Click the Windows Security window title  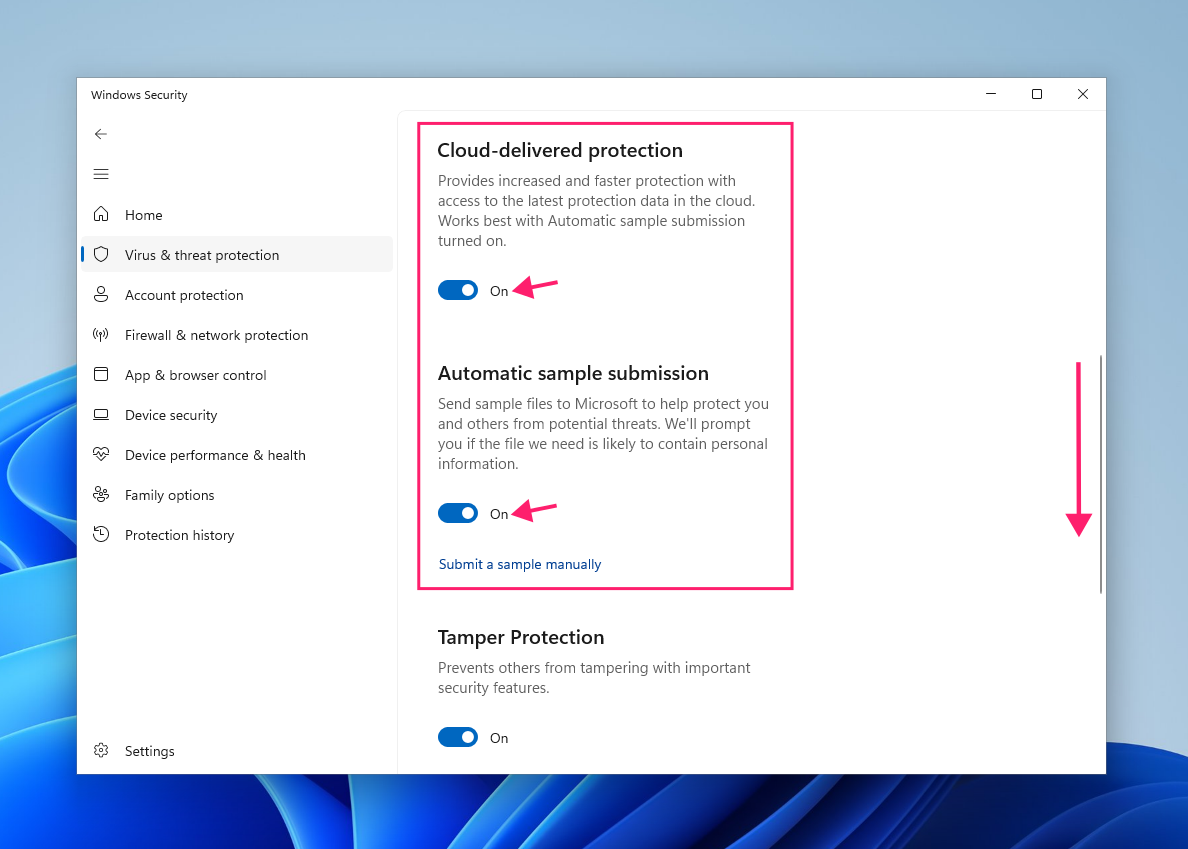coord(139,95)
